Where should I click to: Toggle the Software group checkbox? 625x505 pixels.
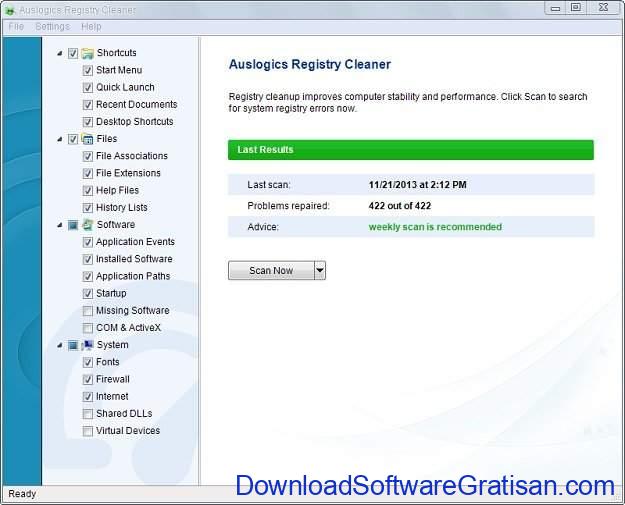coord(73,225)
